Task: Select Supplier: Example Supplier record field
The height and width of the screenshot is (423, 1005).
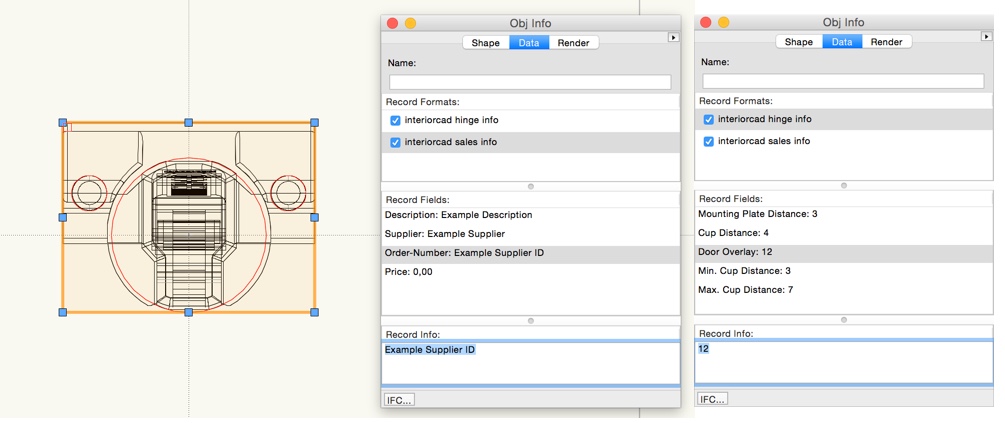Action: pos(531,234)
